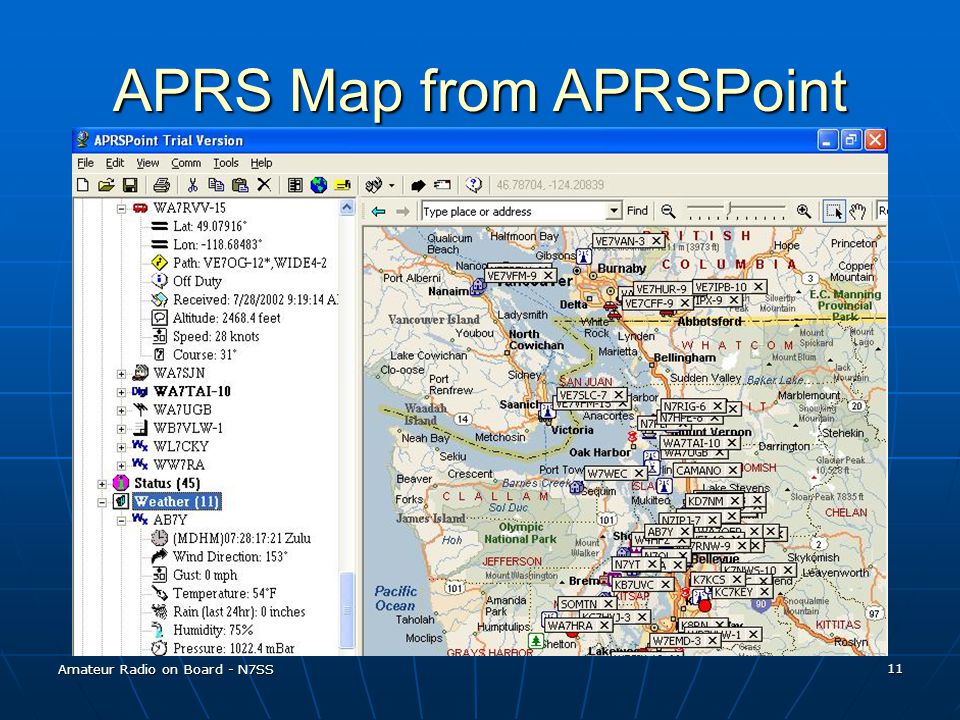Close the VE7VFM-9 map label
Screen dimensions: 960x720
[549, 276]
